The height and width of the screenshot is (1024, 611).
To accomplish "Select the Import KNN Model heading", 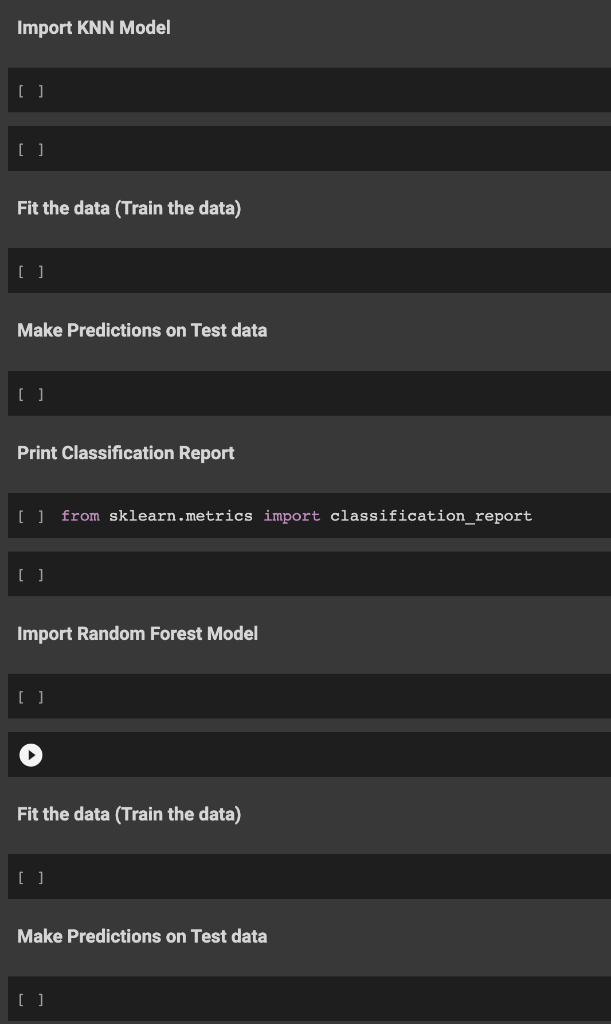I will click(93, 27).
